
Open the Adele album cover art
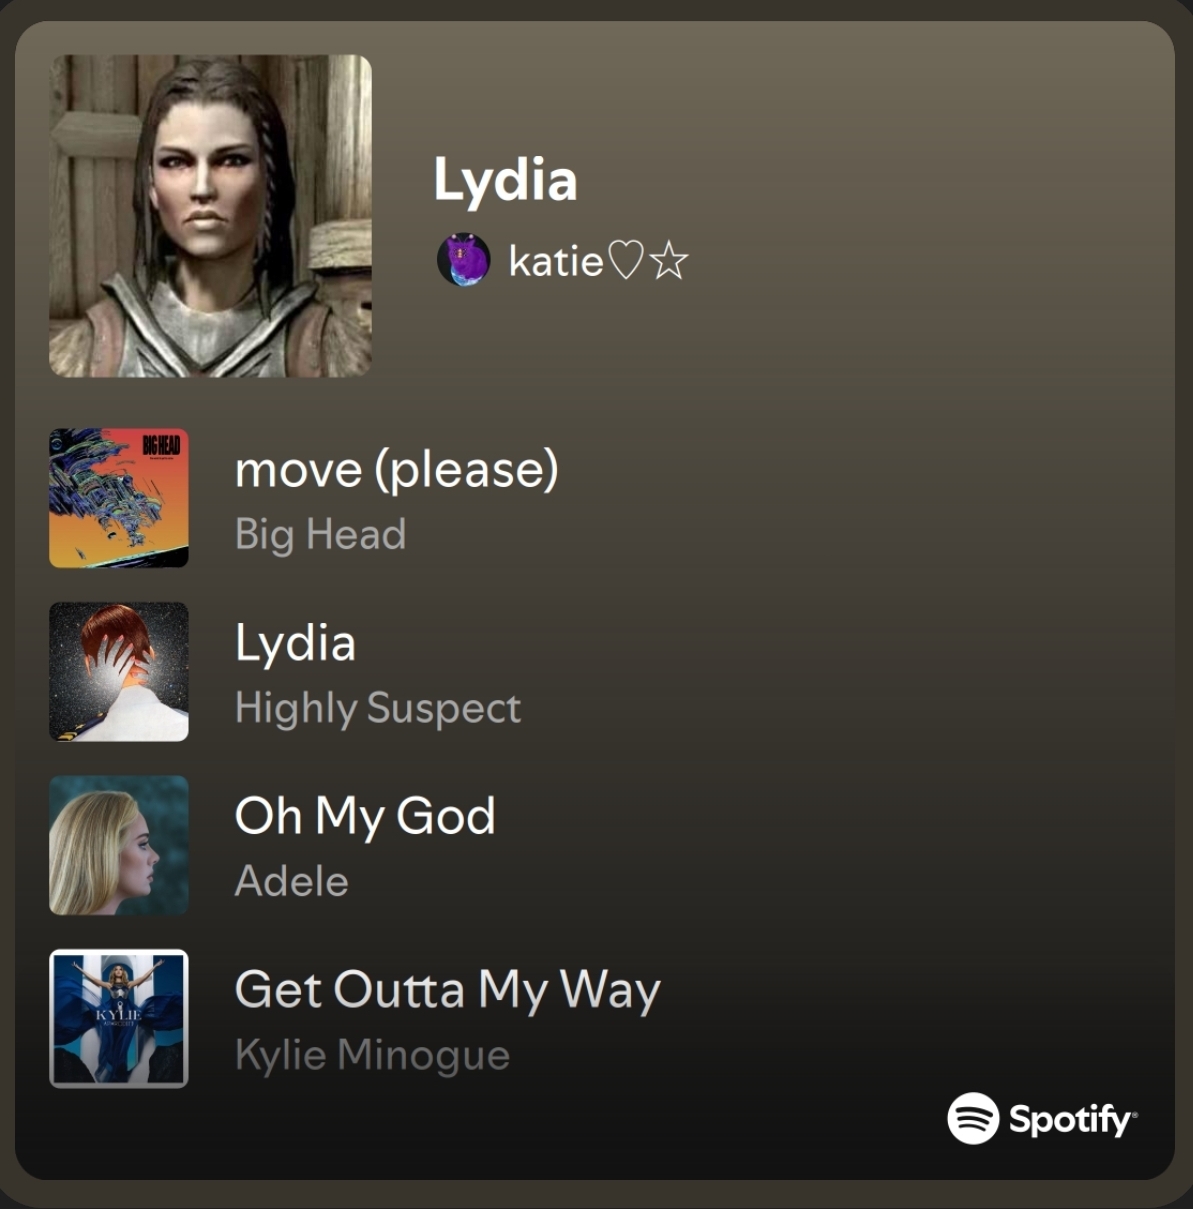tap(119, 845)
